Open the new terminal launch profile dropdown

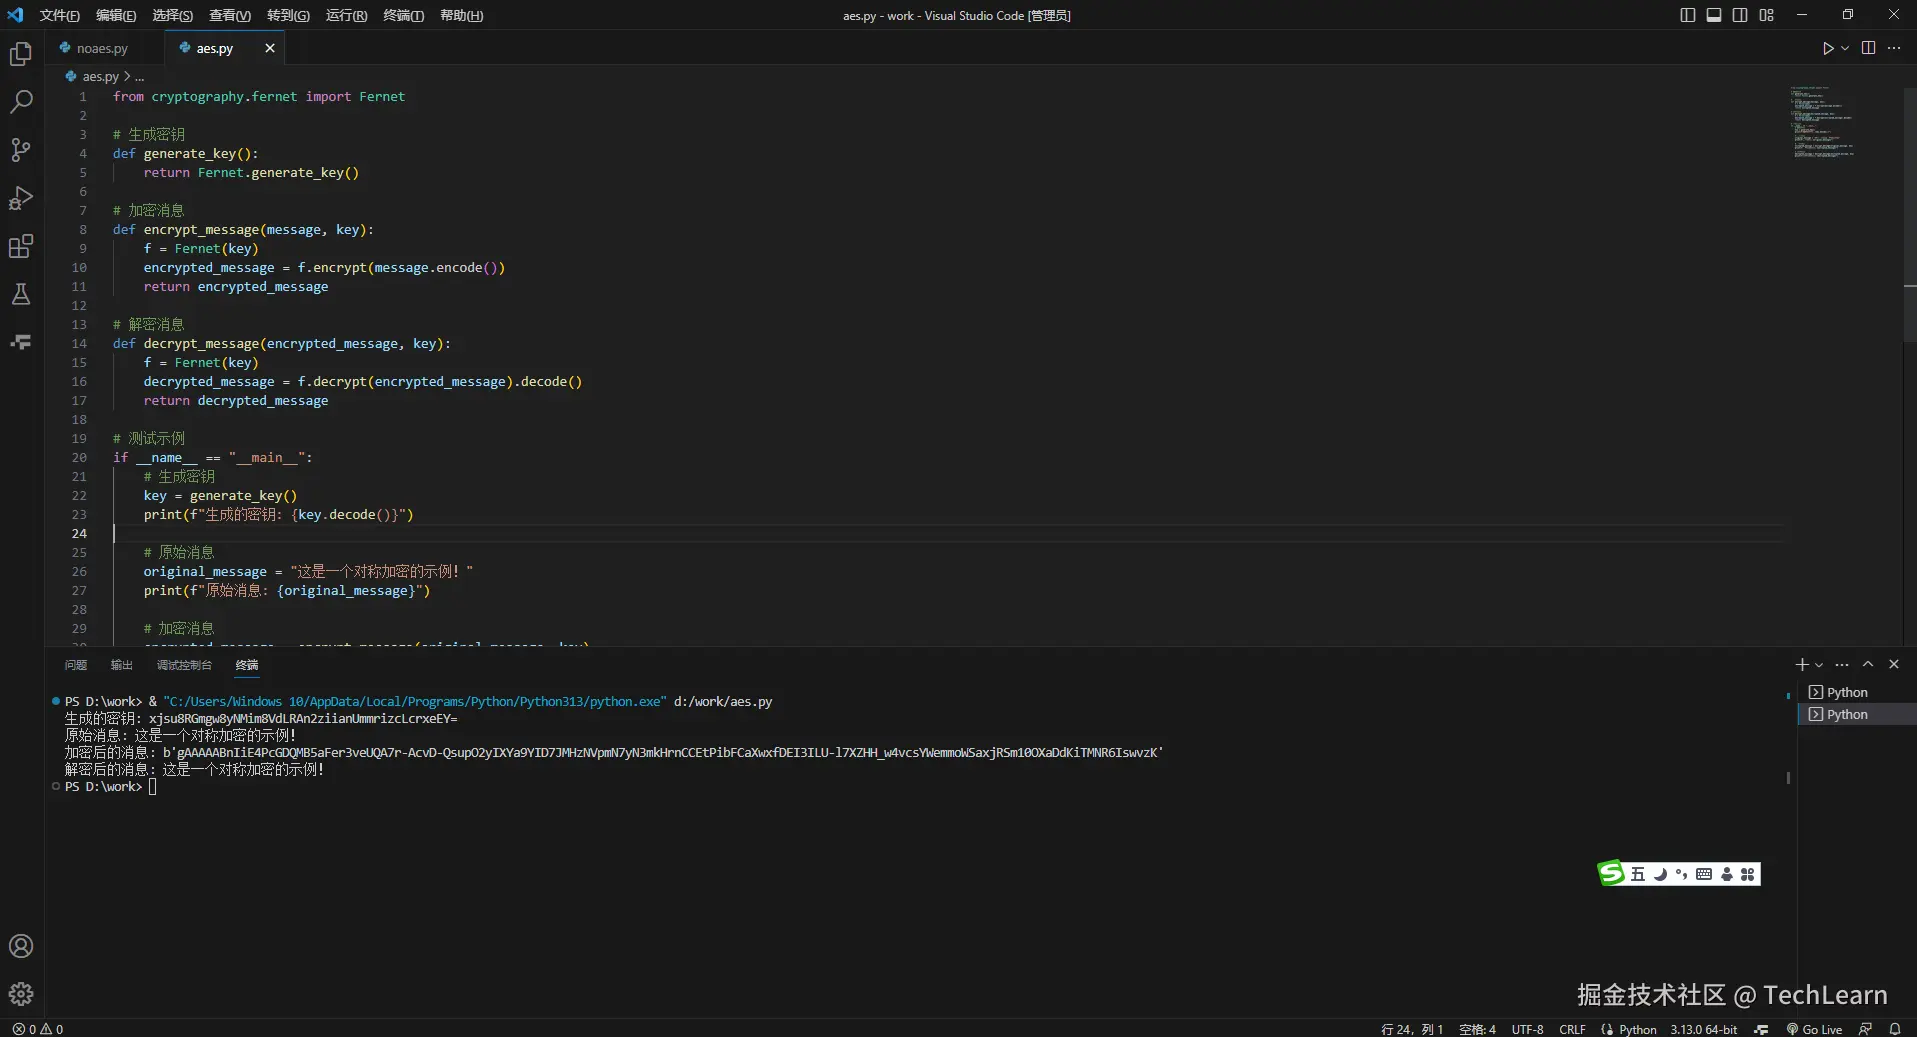[1819, 664]
